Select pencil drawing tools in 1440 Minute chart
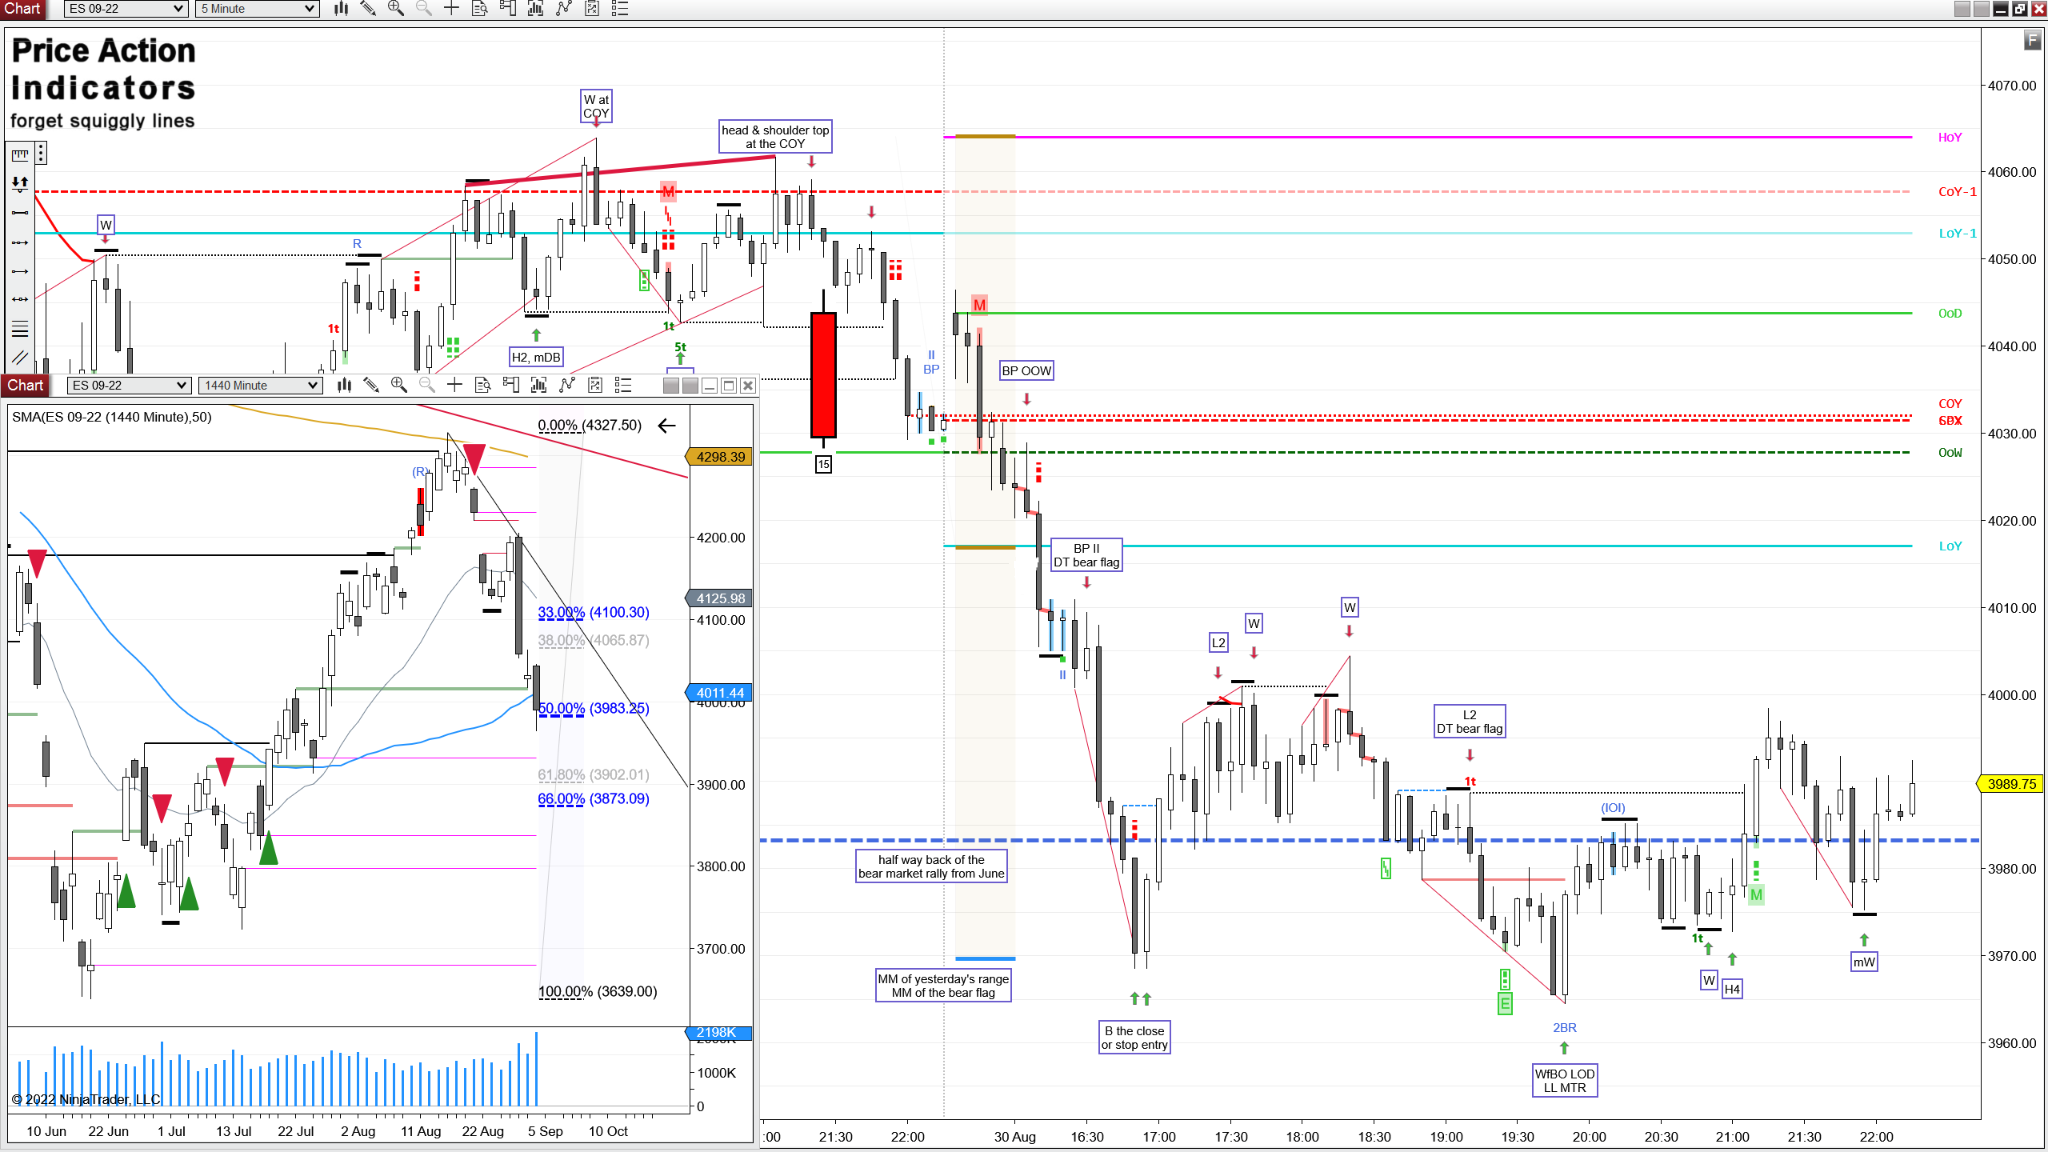The image size is (2048, 1152). tap(371, 385)
